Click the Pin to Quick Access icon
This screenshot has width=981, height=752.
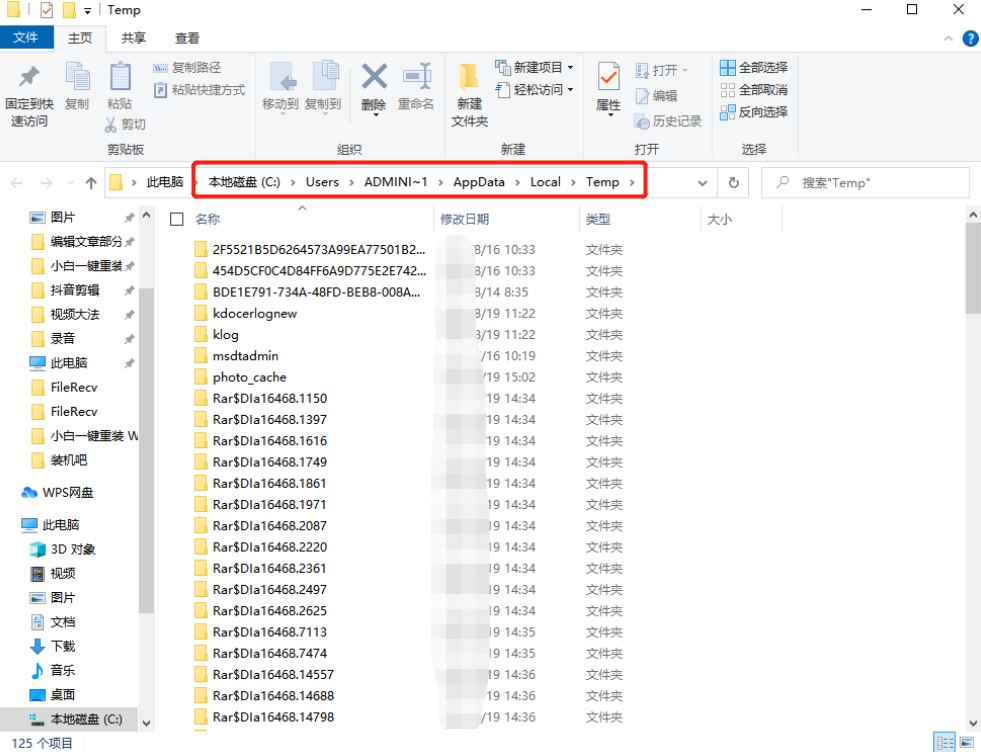(29, 78)
